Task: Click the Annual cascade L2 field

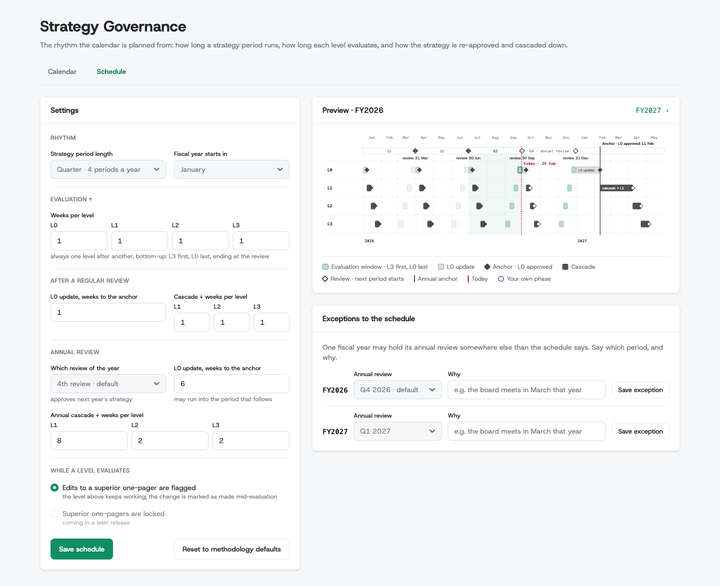Action: tap(170, 440)
